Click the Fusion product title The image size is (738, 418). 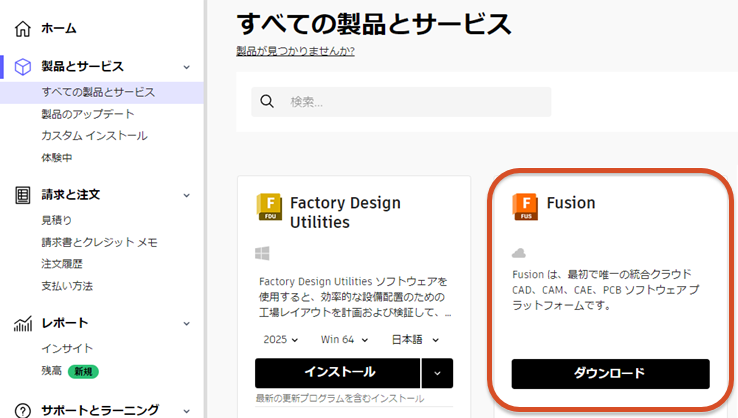[571, 203]
